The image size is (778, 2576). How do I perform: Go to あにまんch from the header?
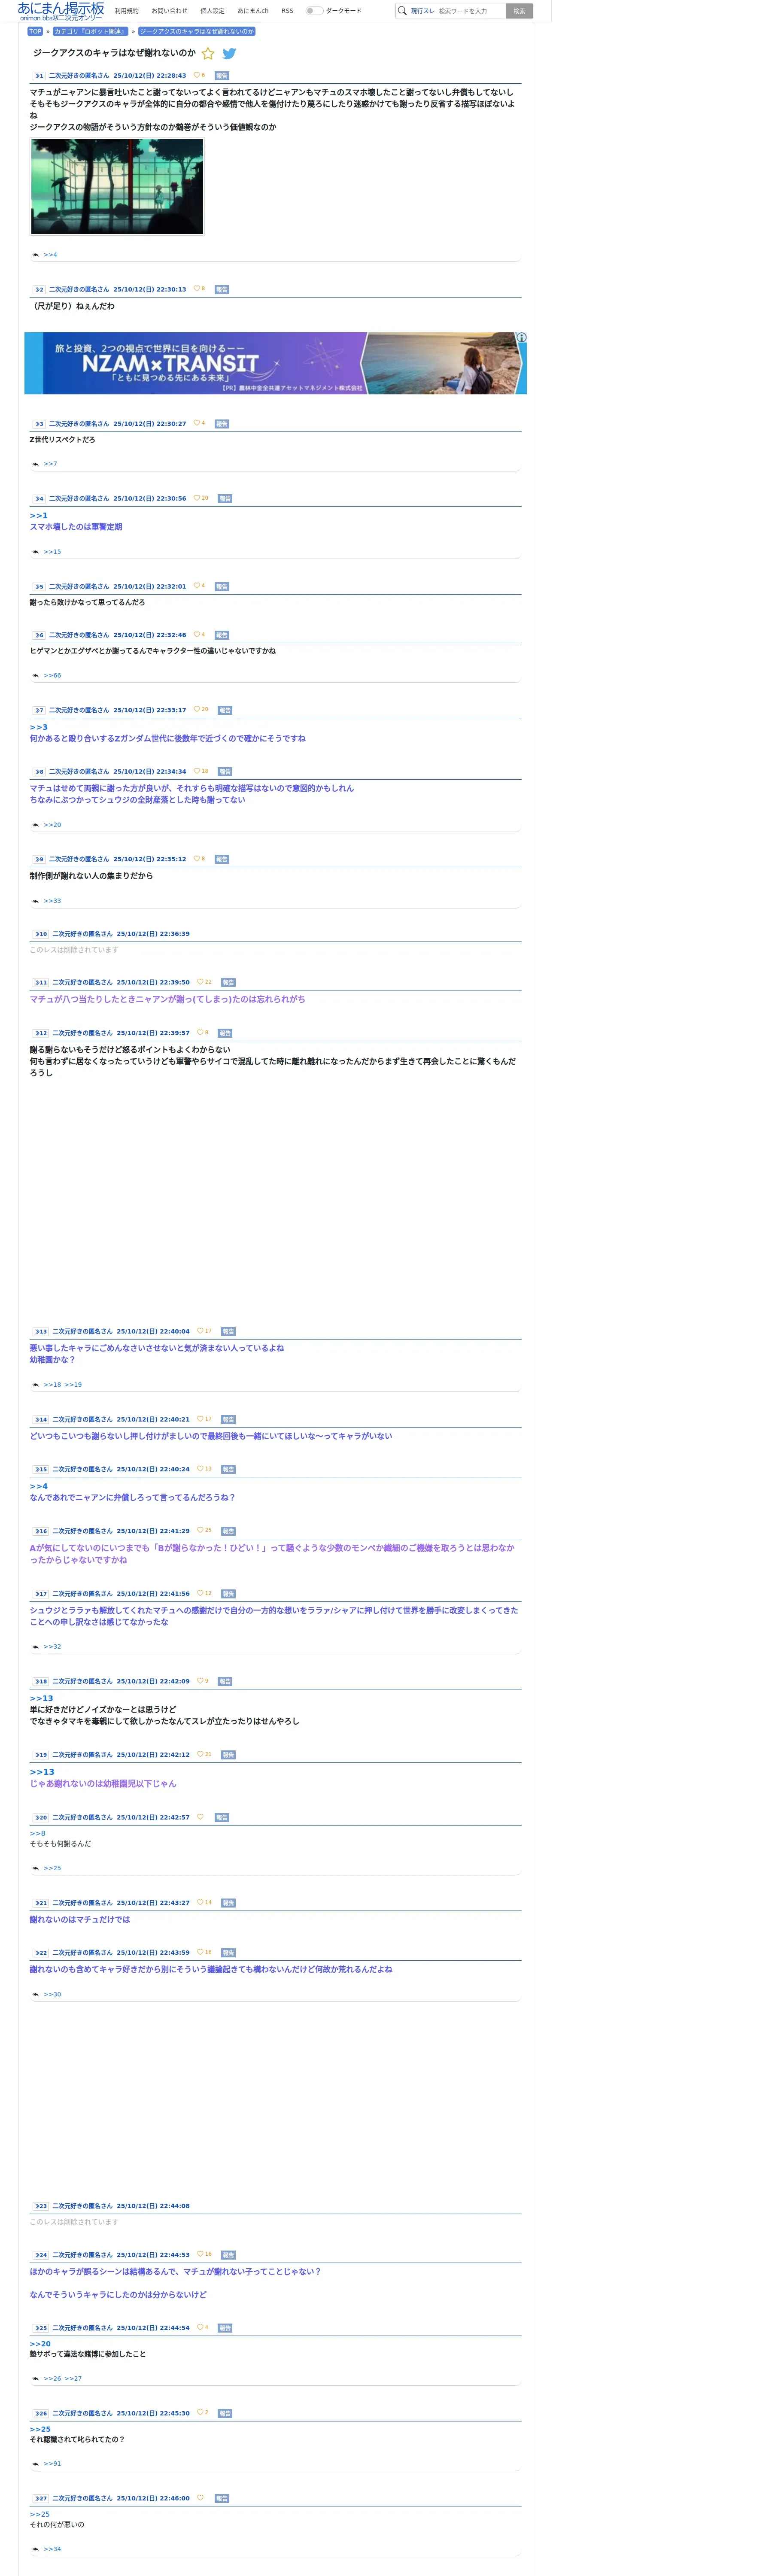[x=253, y=11]
